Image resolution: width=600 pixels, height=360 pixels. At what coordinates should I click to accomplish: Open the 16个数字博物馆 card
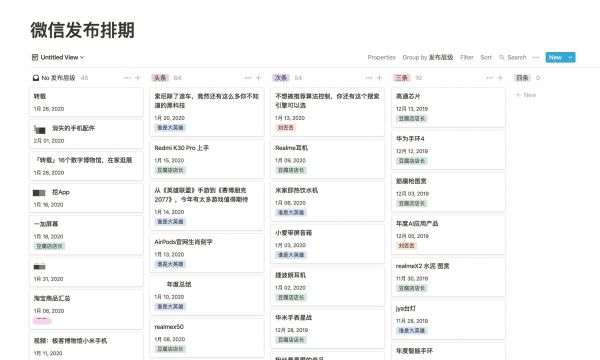86,166
